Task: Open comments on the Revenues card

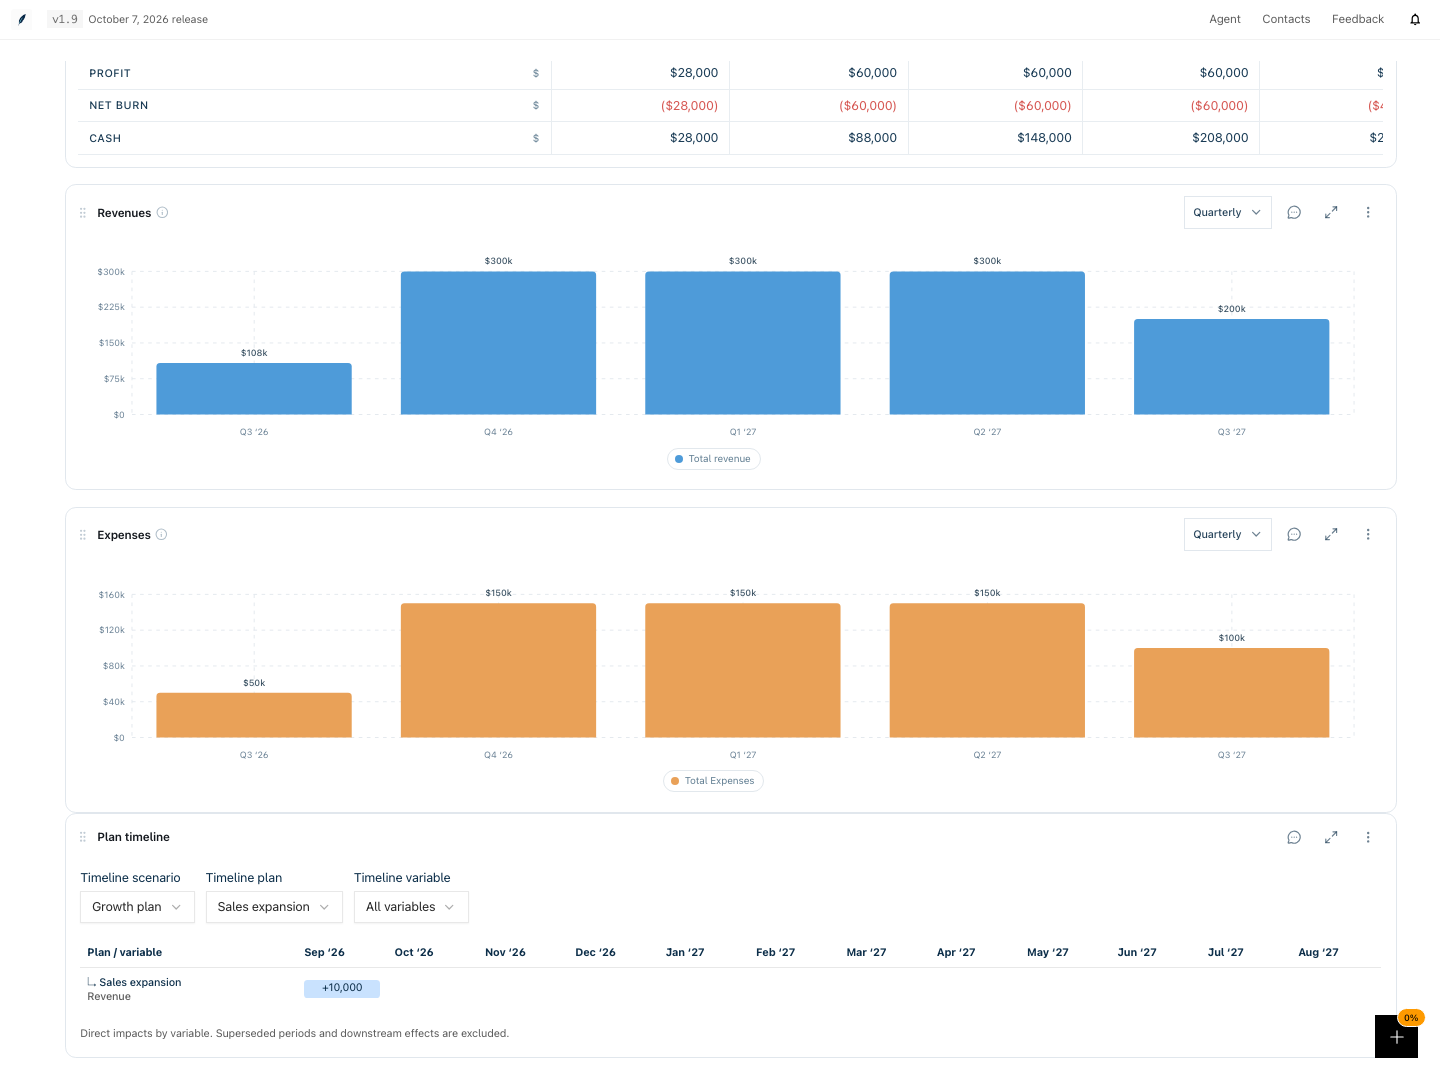Action: (1294, 212)
